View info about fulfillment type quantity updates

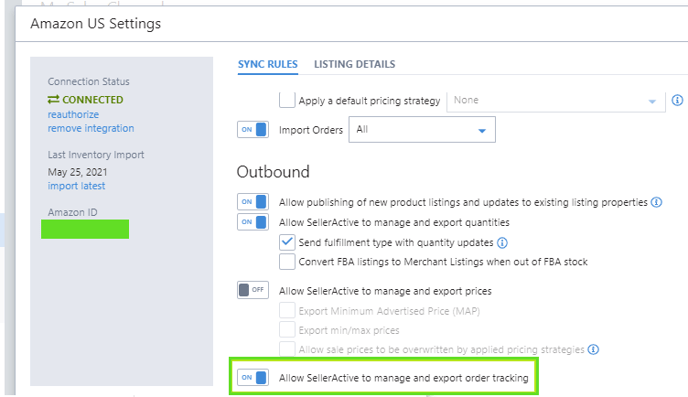(x=502, y=243)
